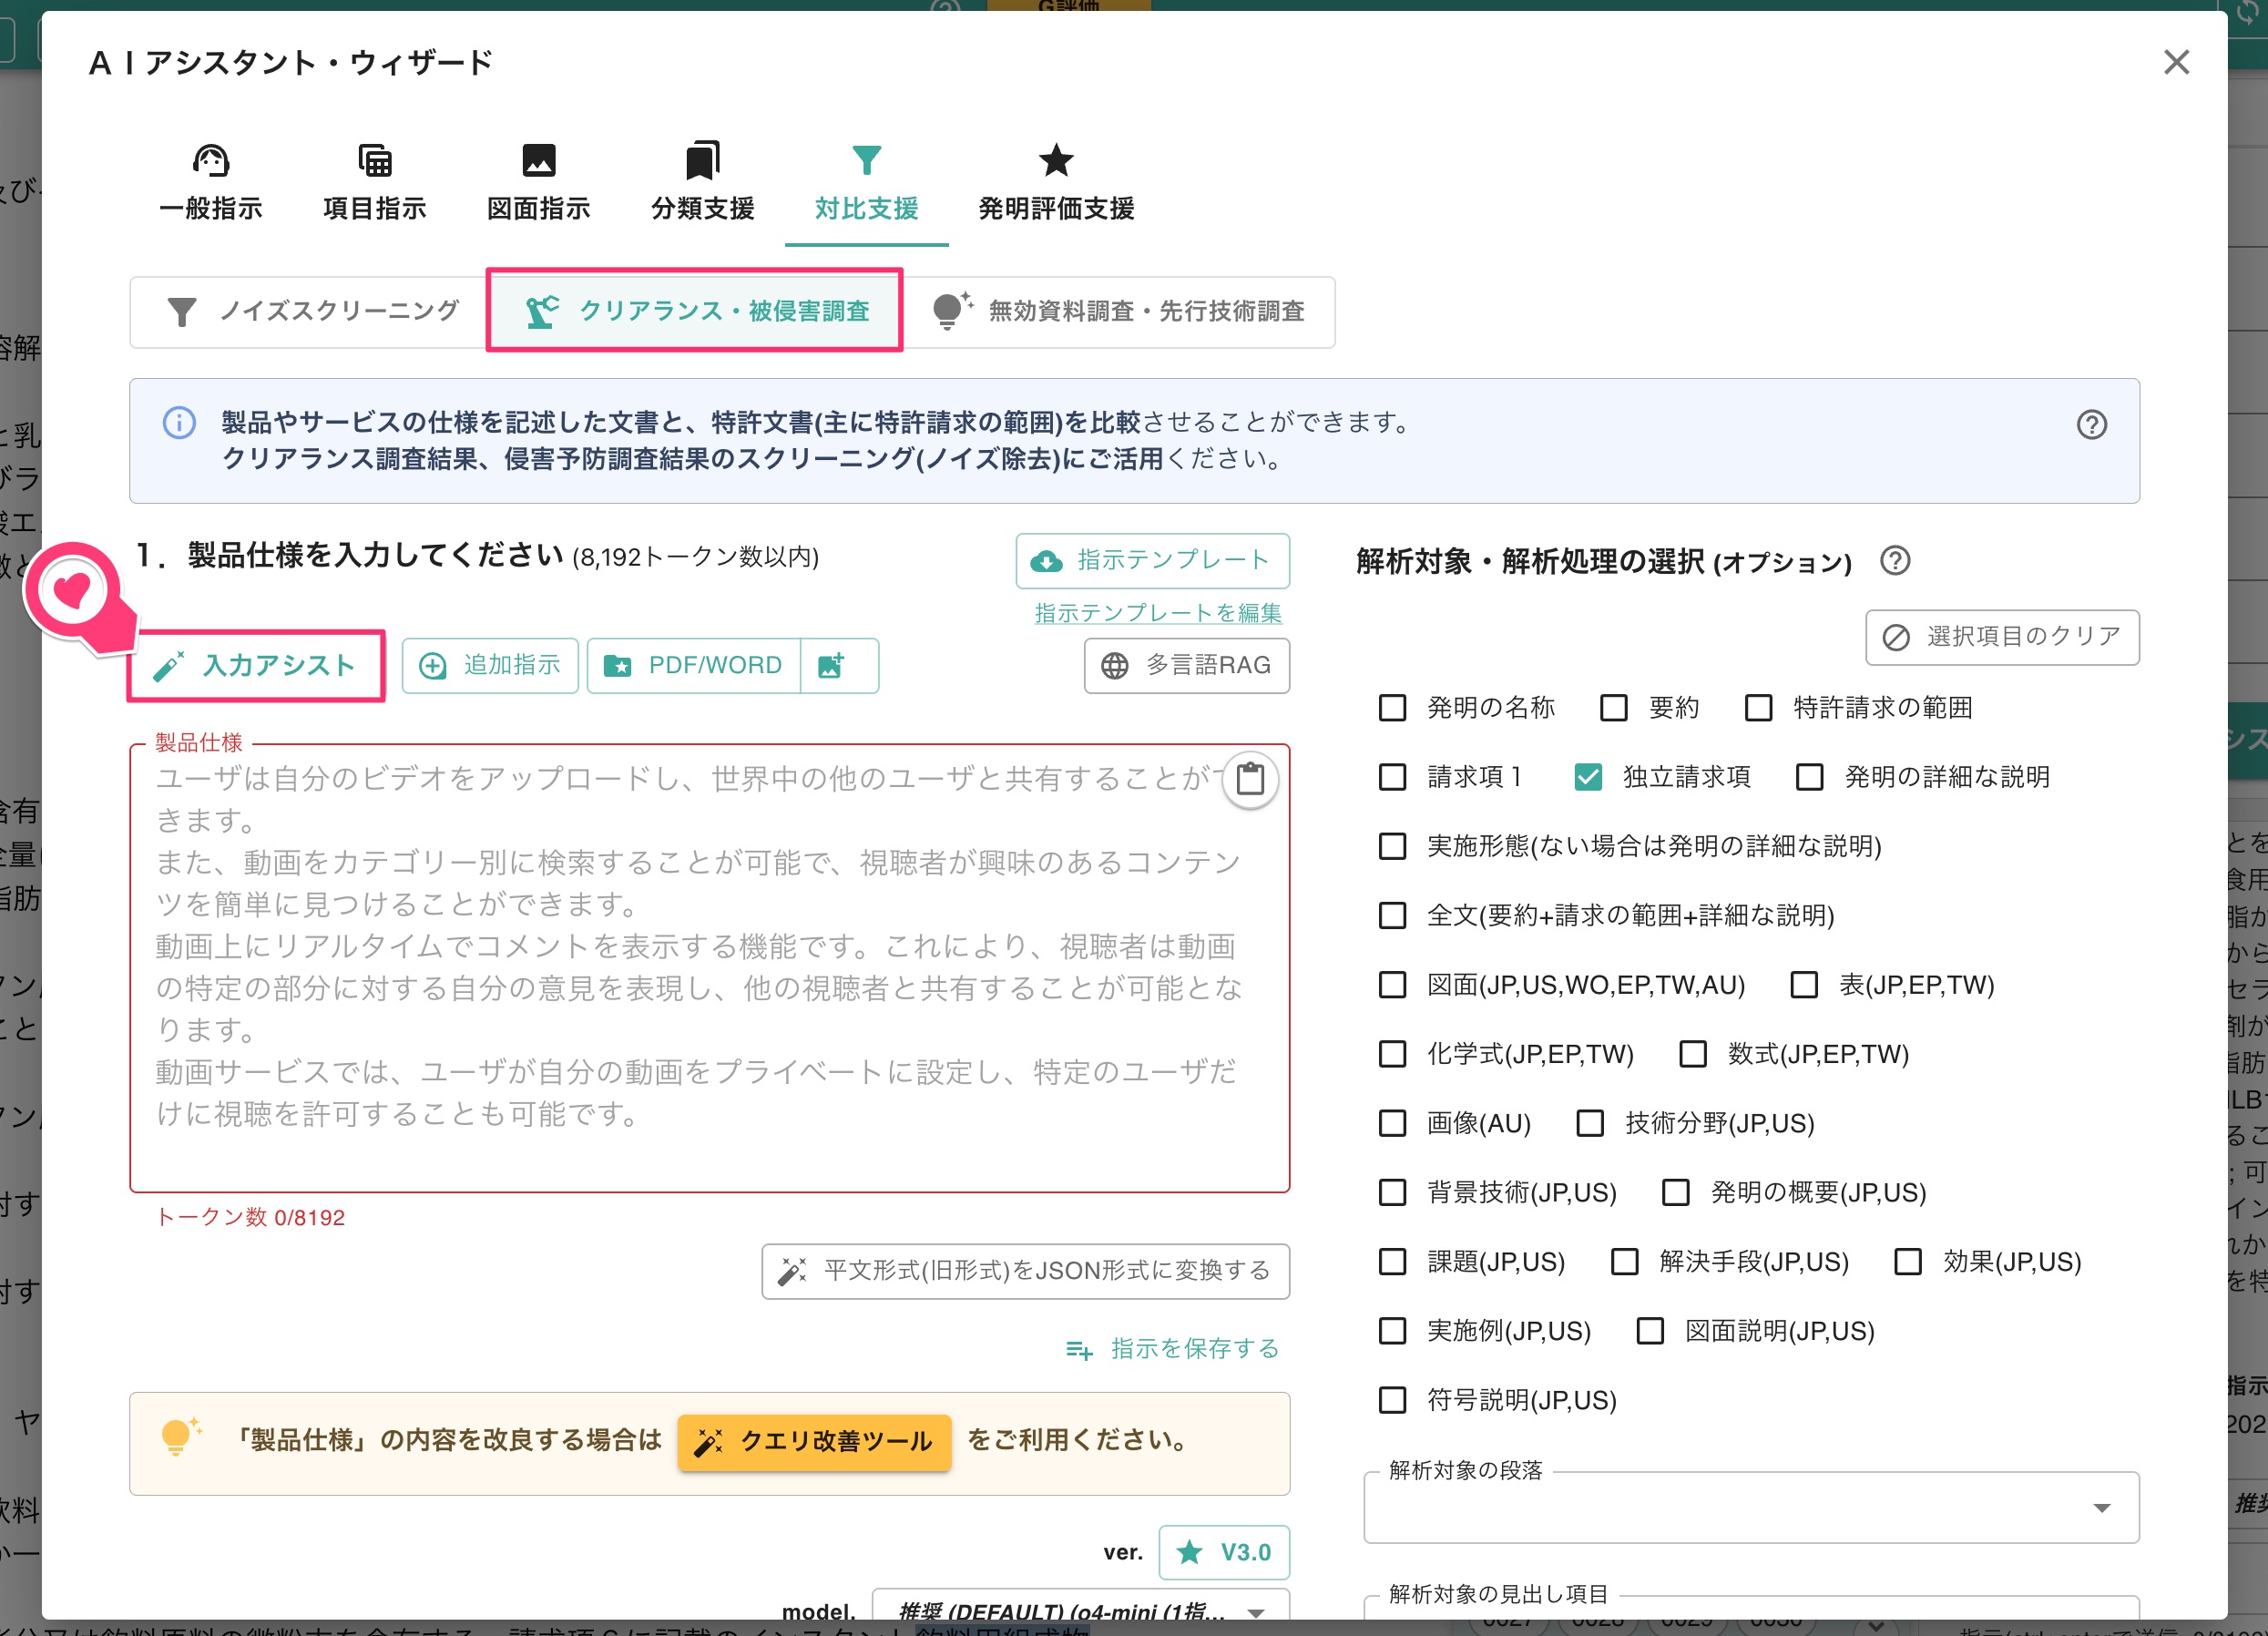Check the 化学式(JP,EP,TW) checkbox
Screen dimensions: 2268x1636
[x=1392, y=1054]
